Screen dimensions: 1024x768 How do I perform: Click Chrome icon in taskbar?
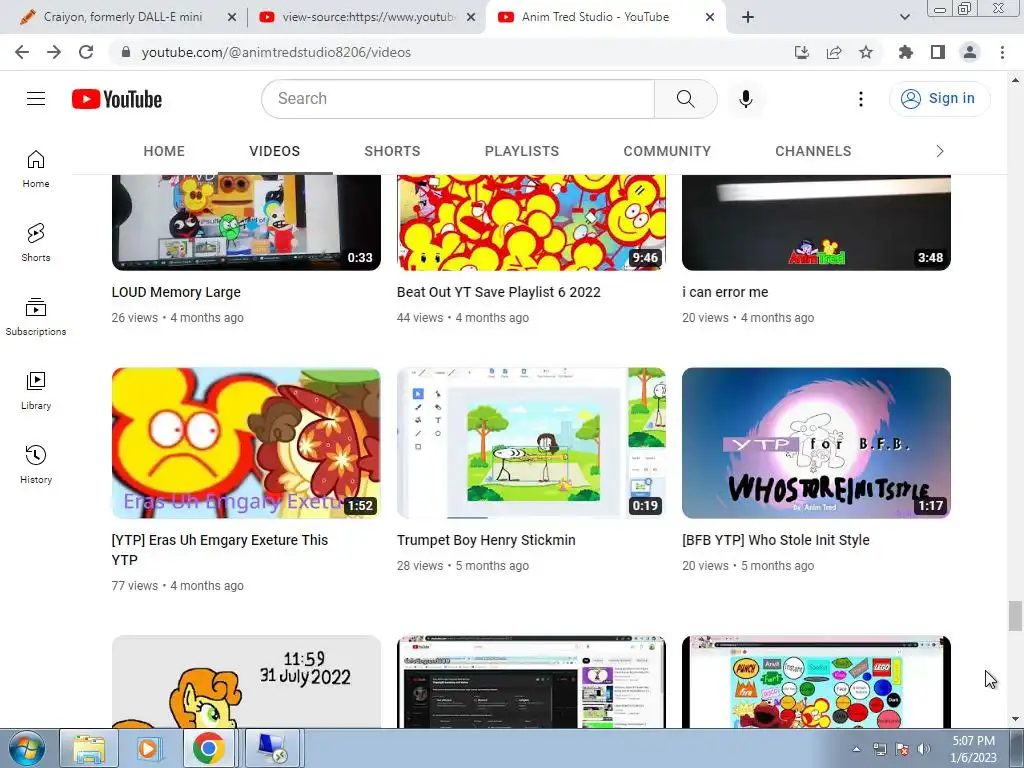[208, 748]
